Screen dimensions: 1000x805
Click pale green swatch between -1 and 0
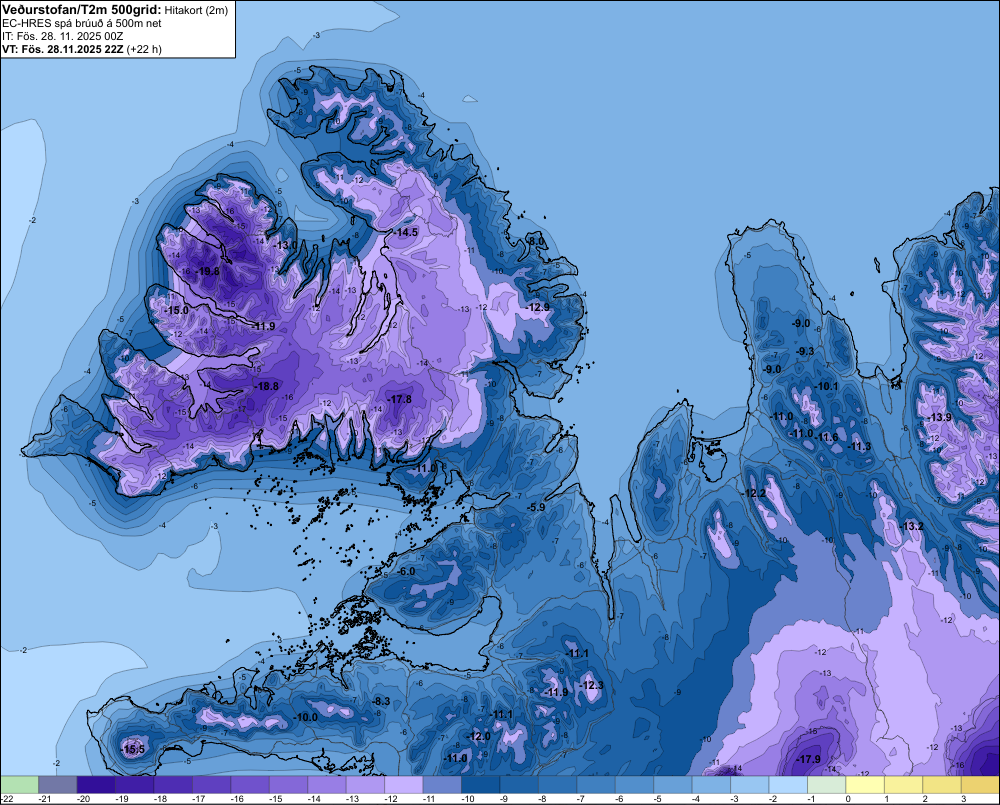pyautogui.click(x=827, y=784)
